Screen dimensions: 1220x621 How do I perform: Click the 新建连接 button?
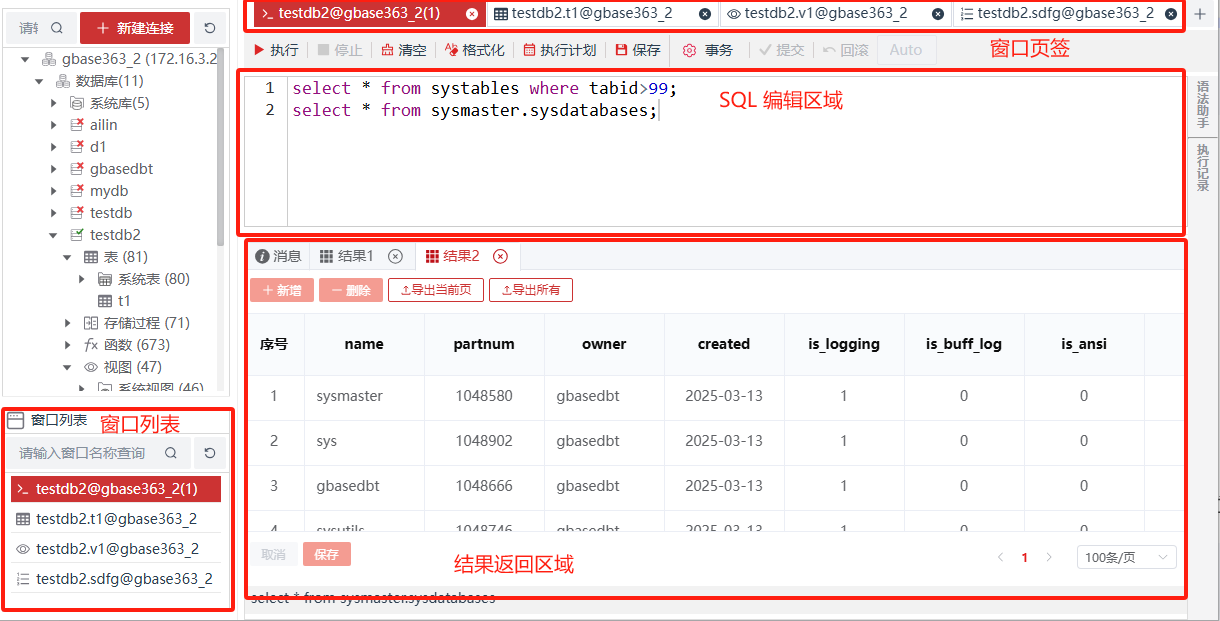[135, 28]
